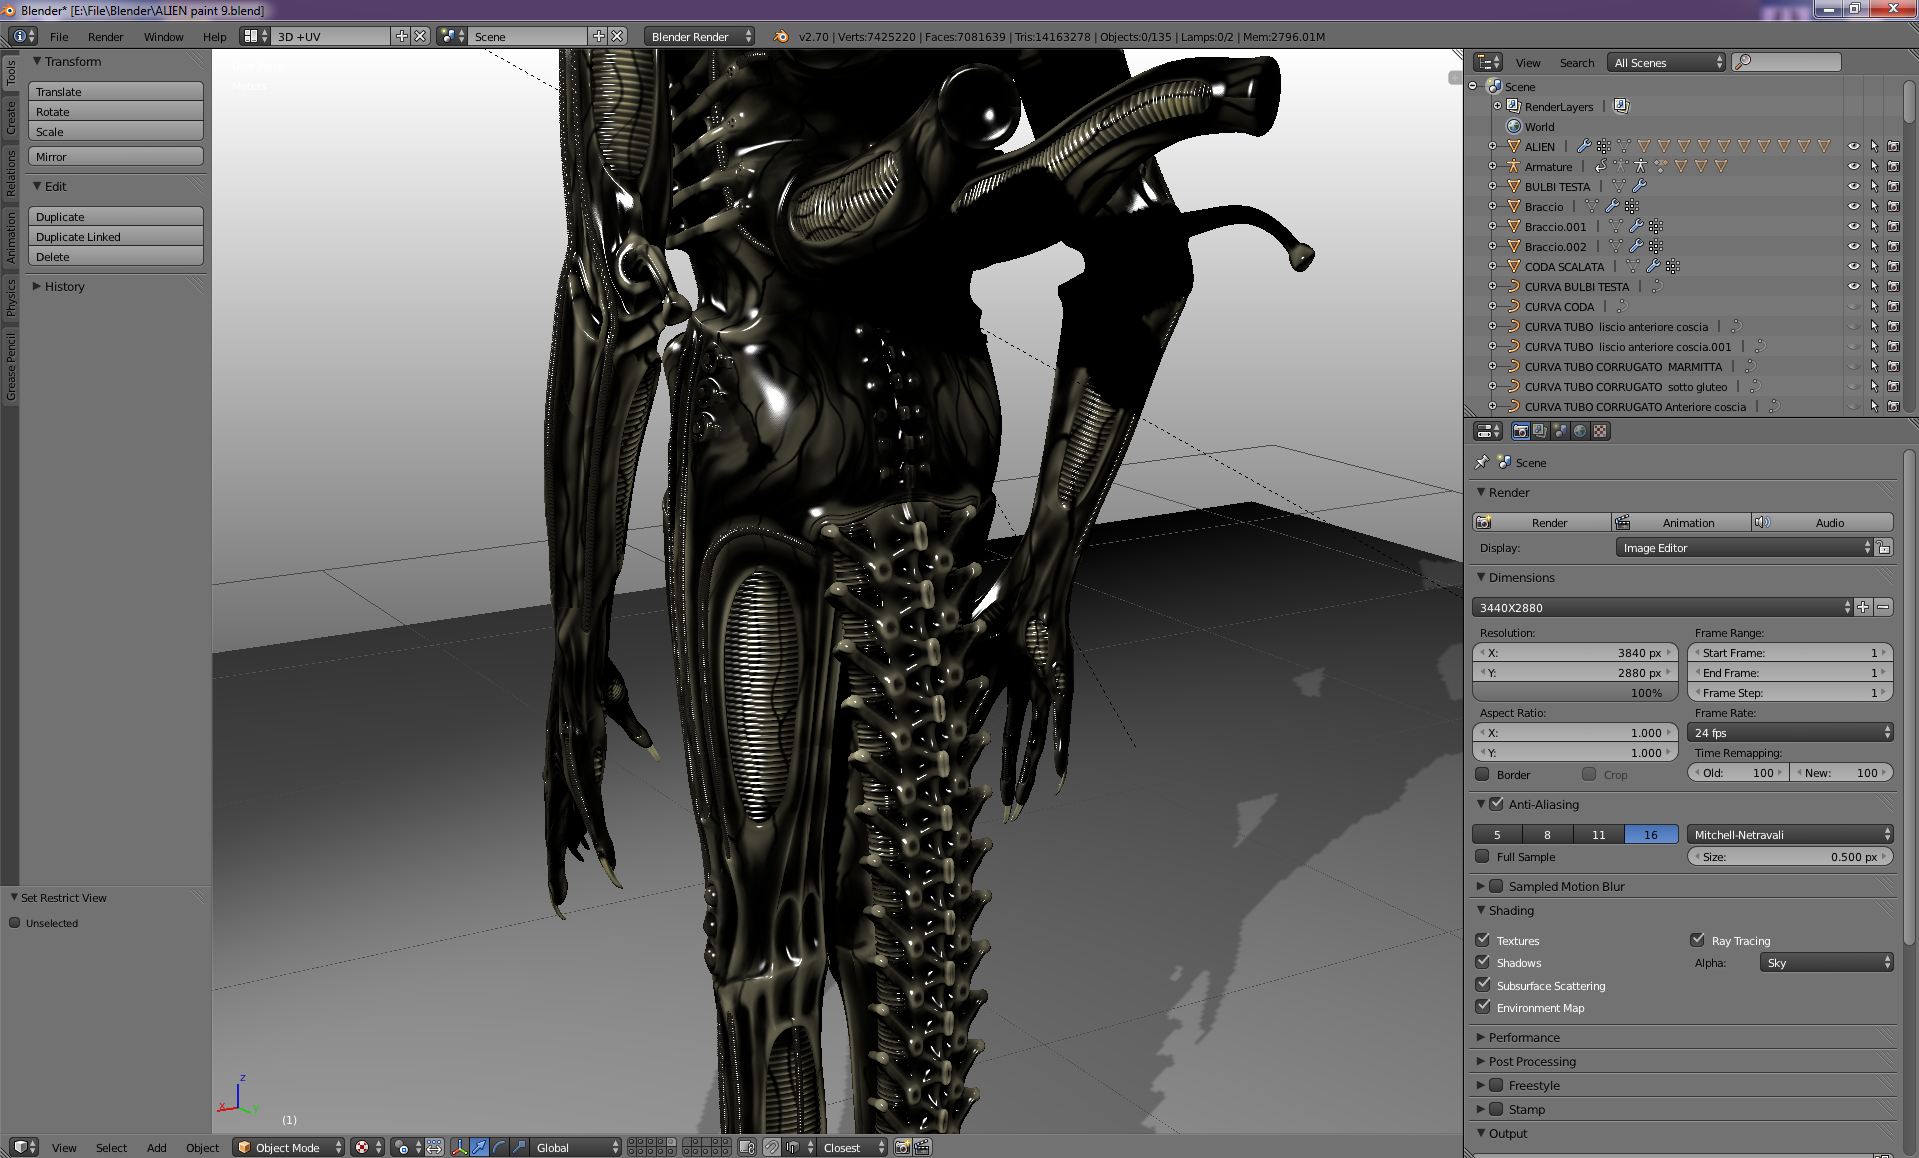
Task: Toggle the 3D manipulator axes icon
Action: tap(459, 1147)
